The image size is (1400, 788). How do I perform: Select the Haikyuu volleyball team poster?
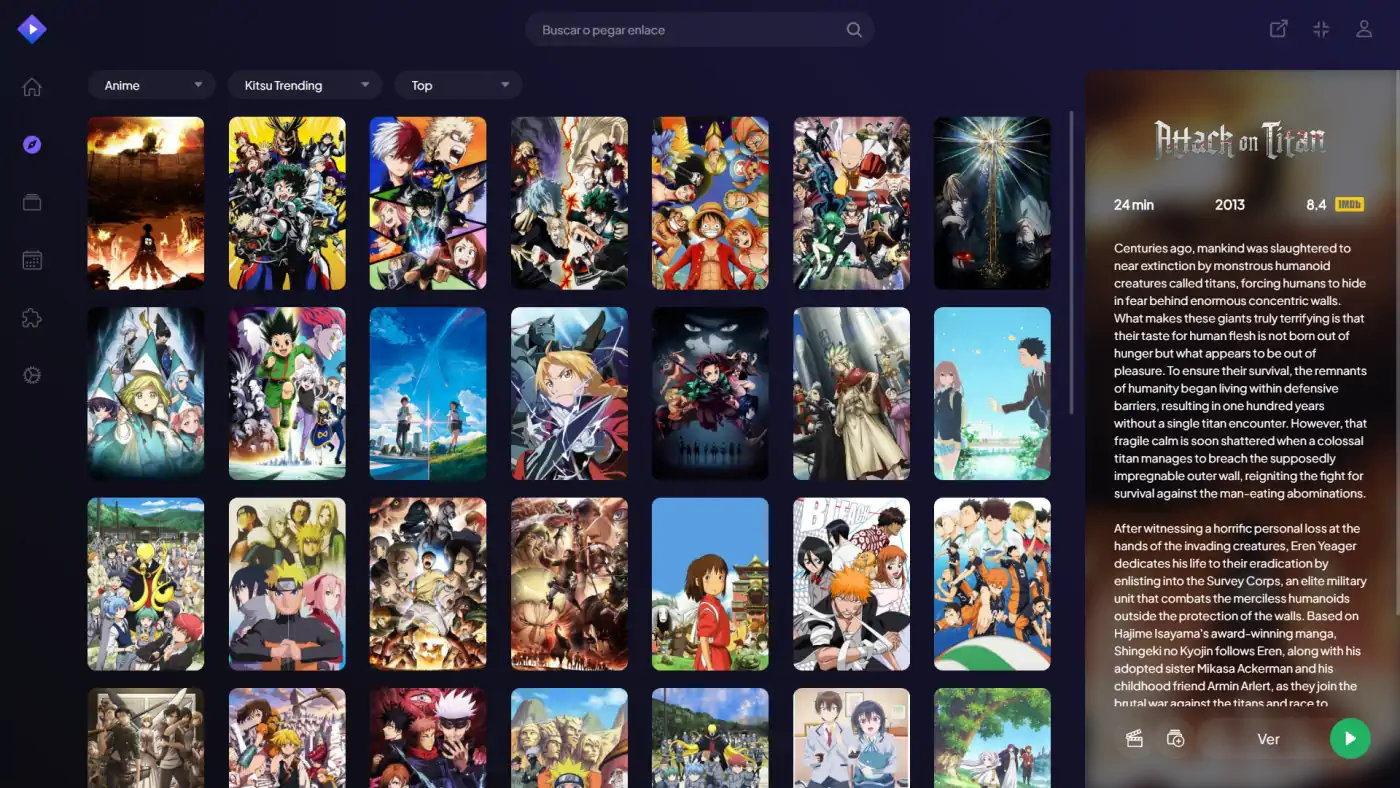point(992,584)
